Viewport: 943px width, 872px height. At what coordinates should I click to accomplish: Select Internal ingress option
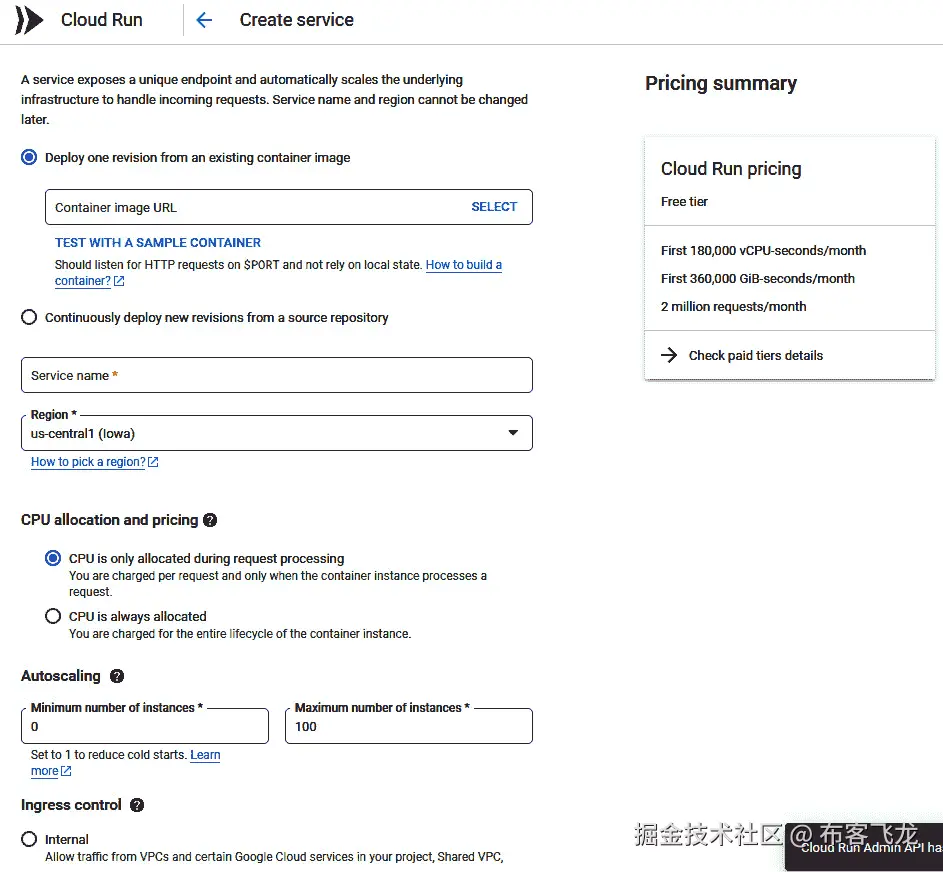point(29,839)
